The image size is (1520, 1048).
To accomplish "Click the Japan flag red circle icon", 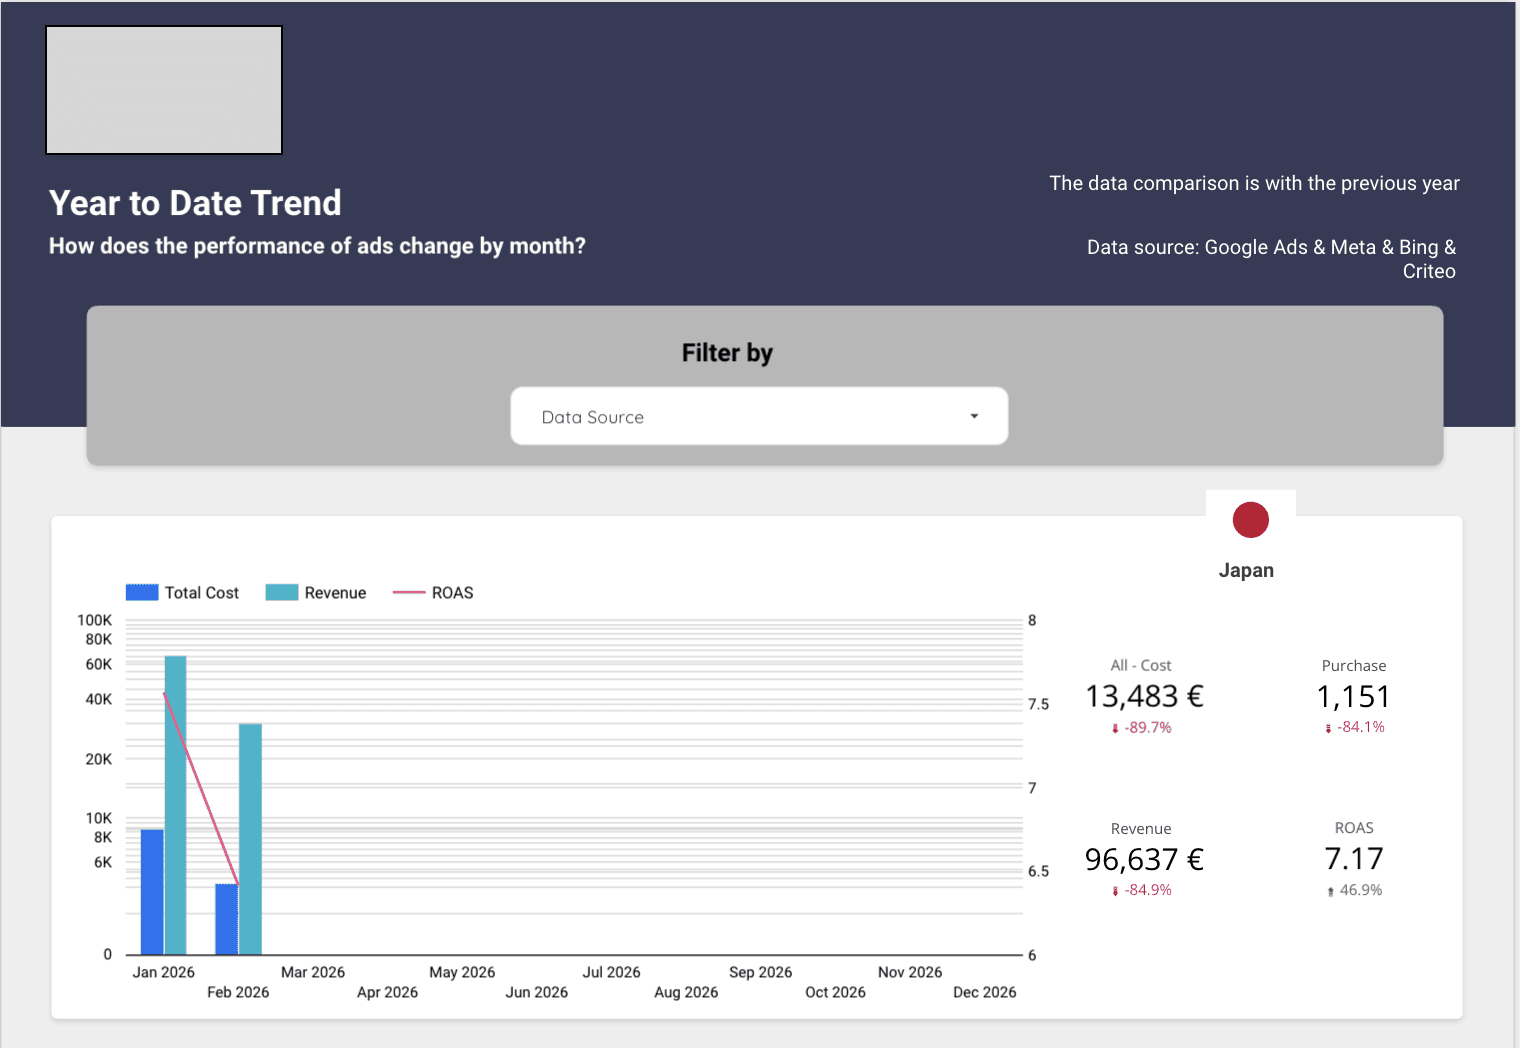I will click(1250, 520).
